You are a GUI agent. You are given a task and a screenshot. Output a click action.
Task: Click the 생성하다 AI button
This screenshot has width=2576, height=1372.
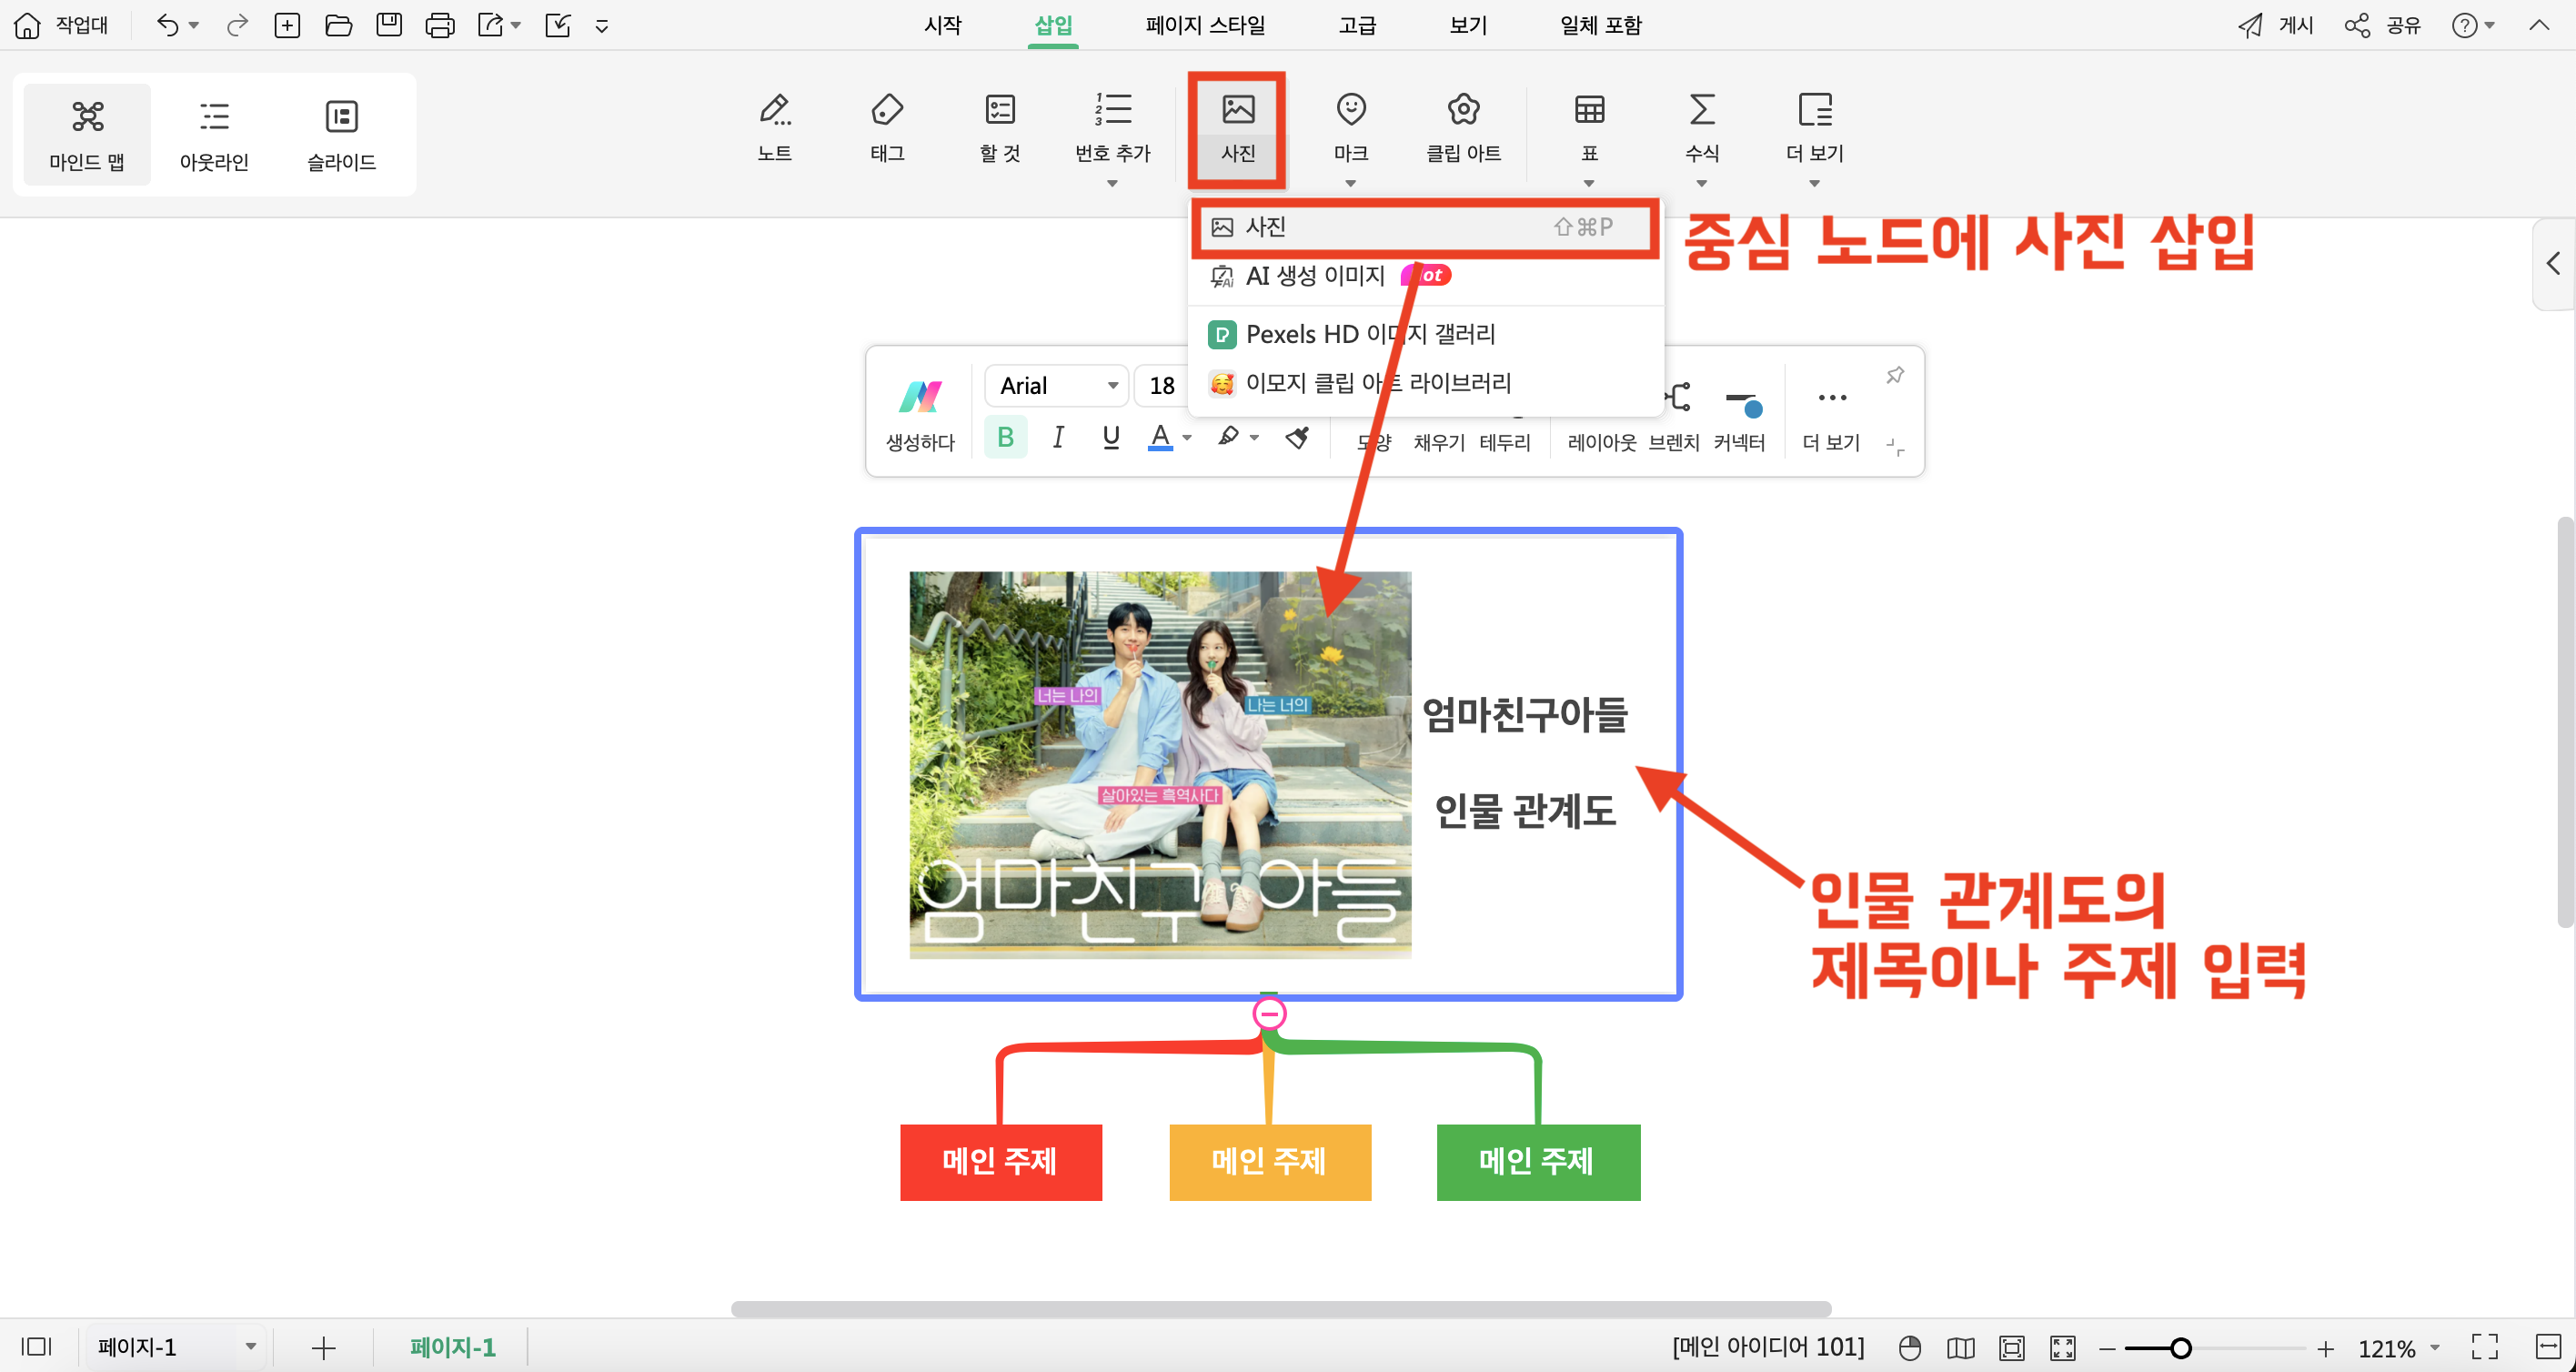click(920, 414)
